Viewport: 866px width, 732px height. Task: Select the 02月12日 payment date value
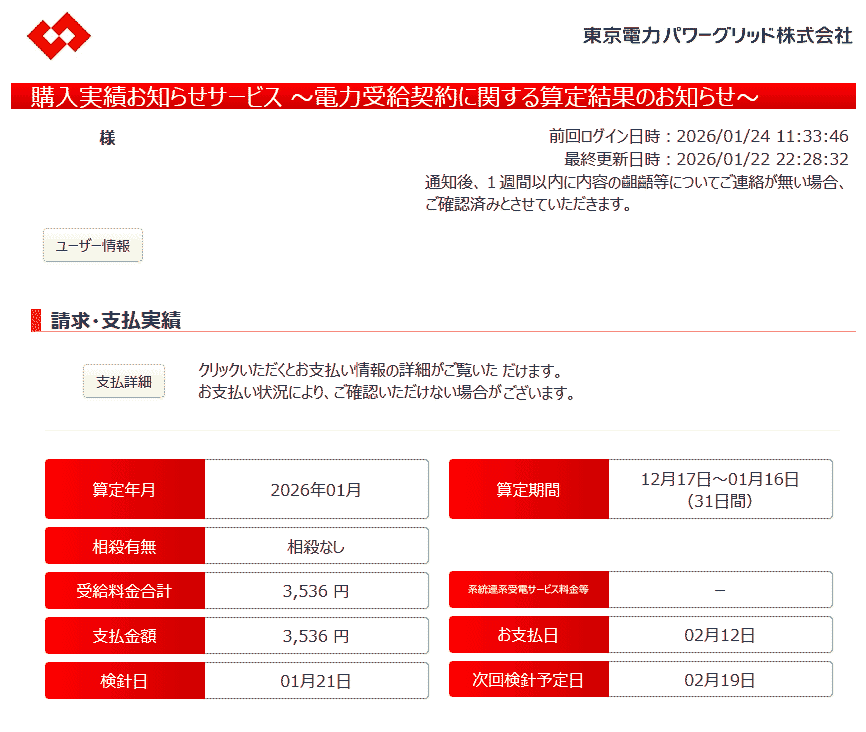pos(720,635)
